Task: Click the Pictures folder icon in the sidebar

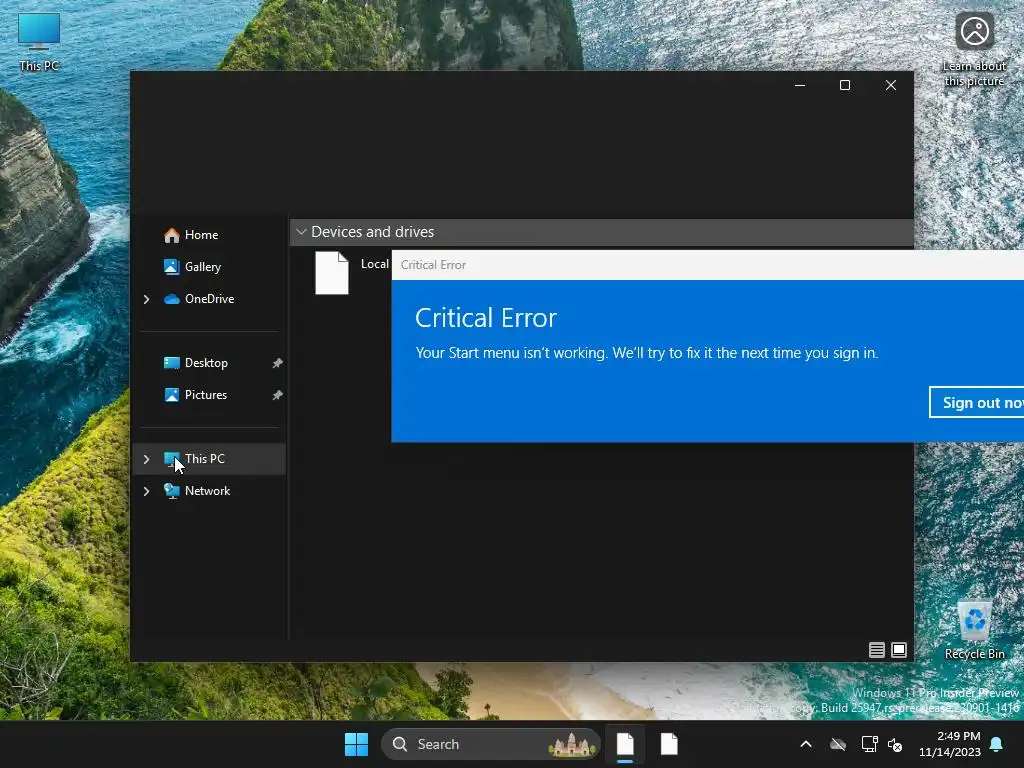Action: point(172,395)
